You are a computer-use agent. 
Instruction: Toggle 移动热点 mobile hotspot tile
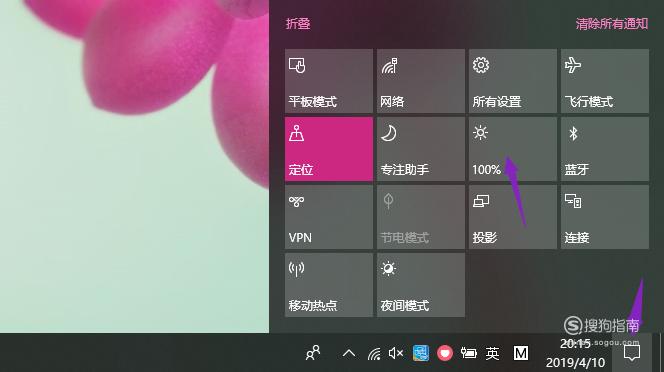tap(329, 285)
